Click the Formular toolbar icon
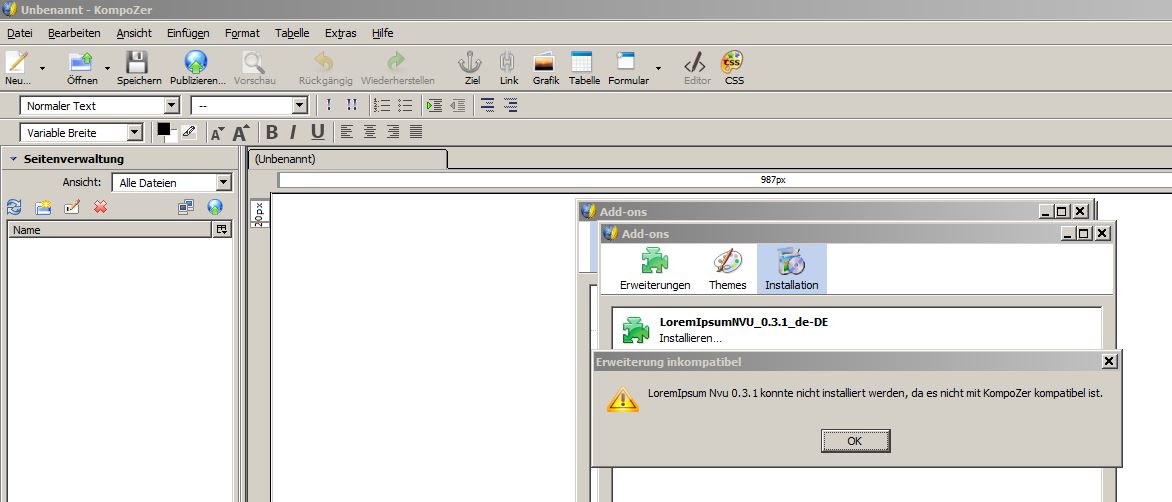Image resolution: width=1172 pixels, height=502 pixels. click(x=626, y=61)
